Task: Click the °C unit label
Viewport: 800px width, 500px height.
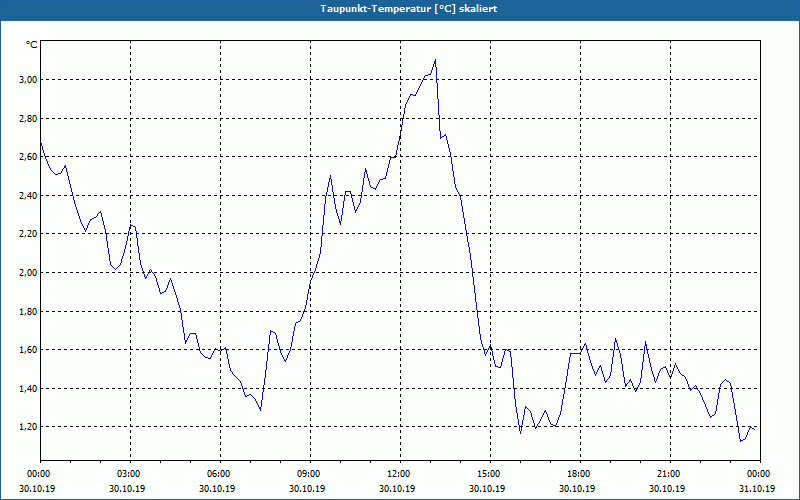Action: click(x=32, y=45)
